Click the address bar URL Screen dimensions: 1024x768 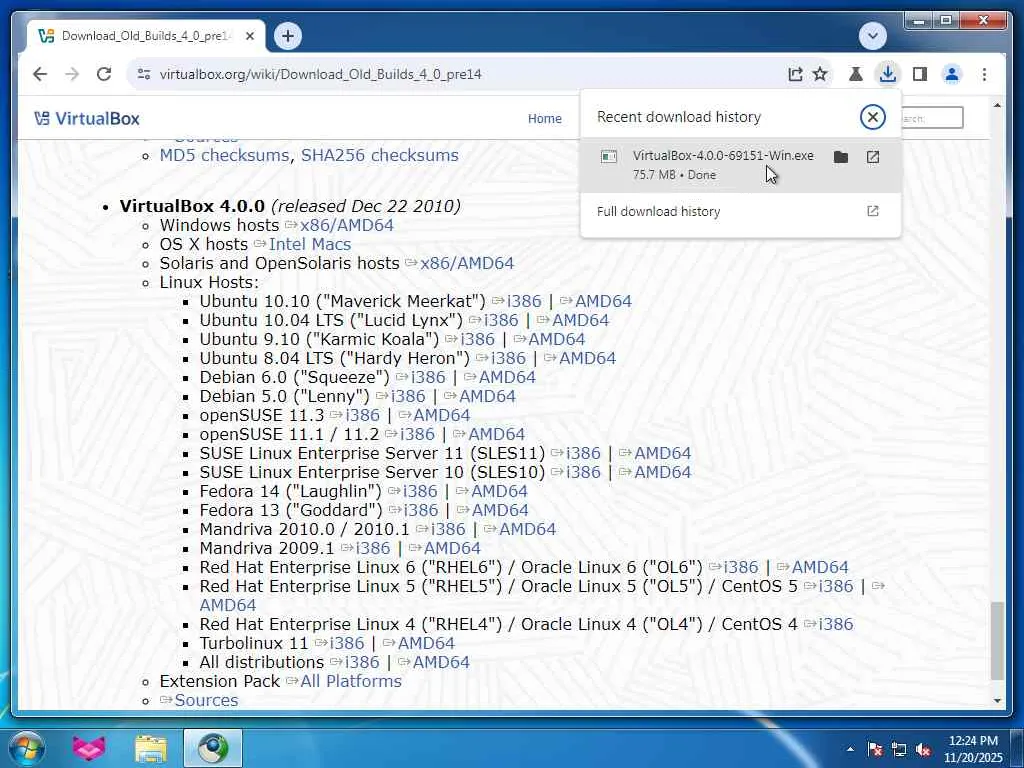pyautogui.click(x=320, y=74)
